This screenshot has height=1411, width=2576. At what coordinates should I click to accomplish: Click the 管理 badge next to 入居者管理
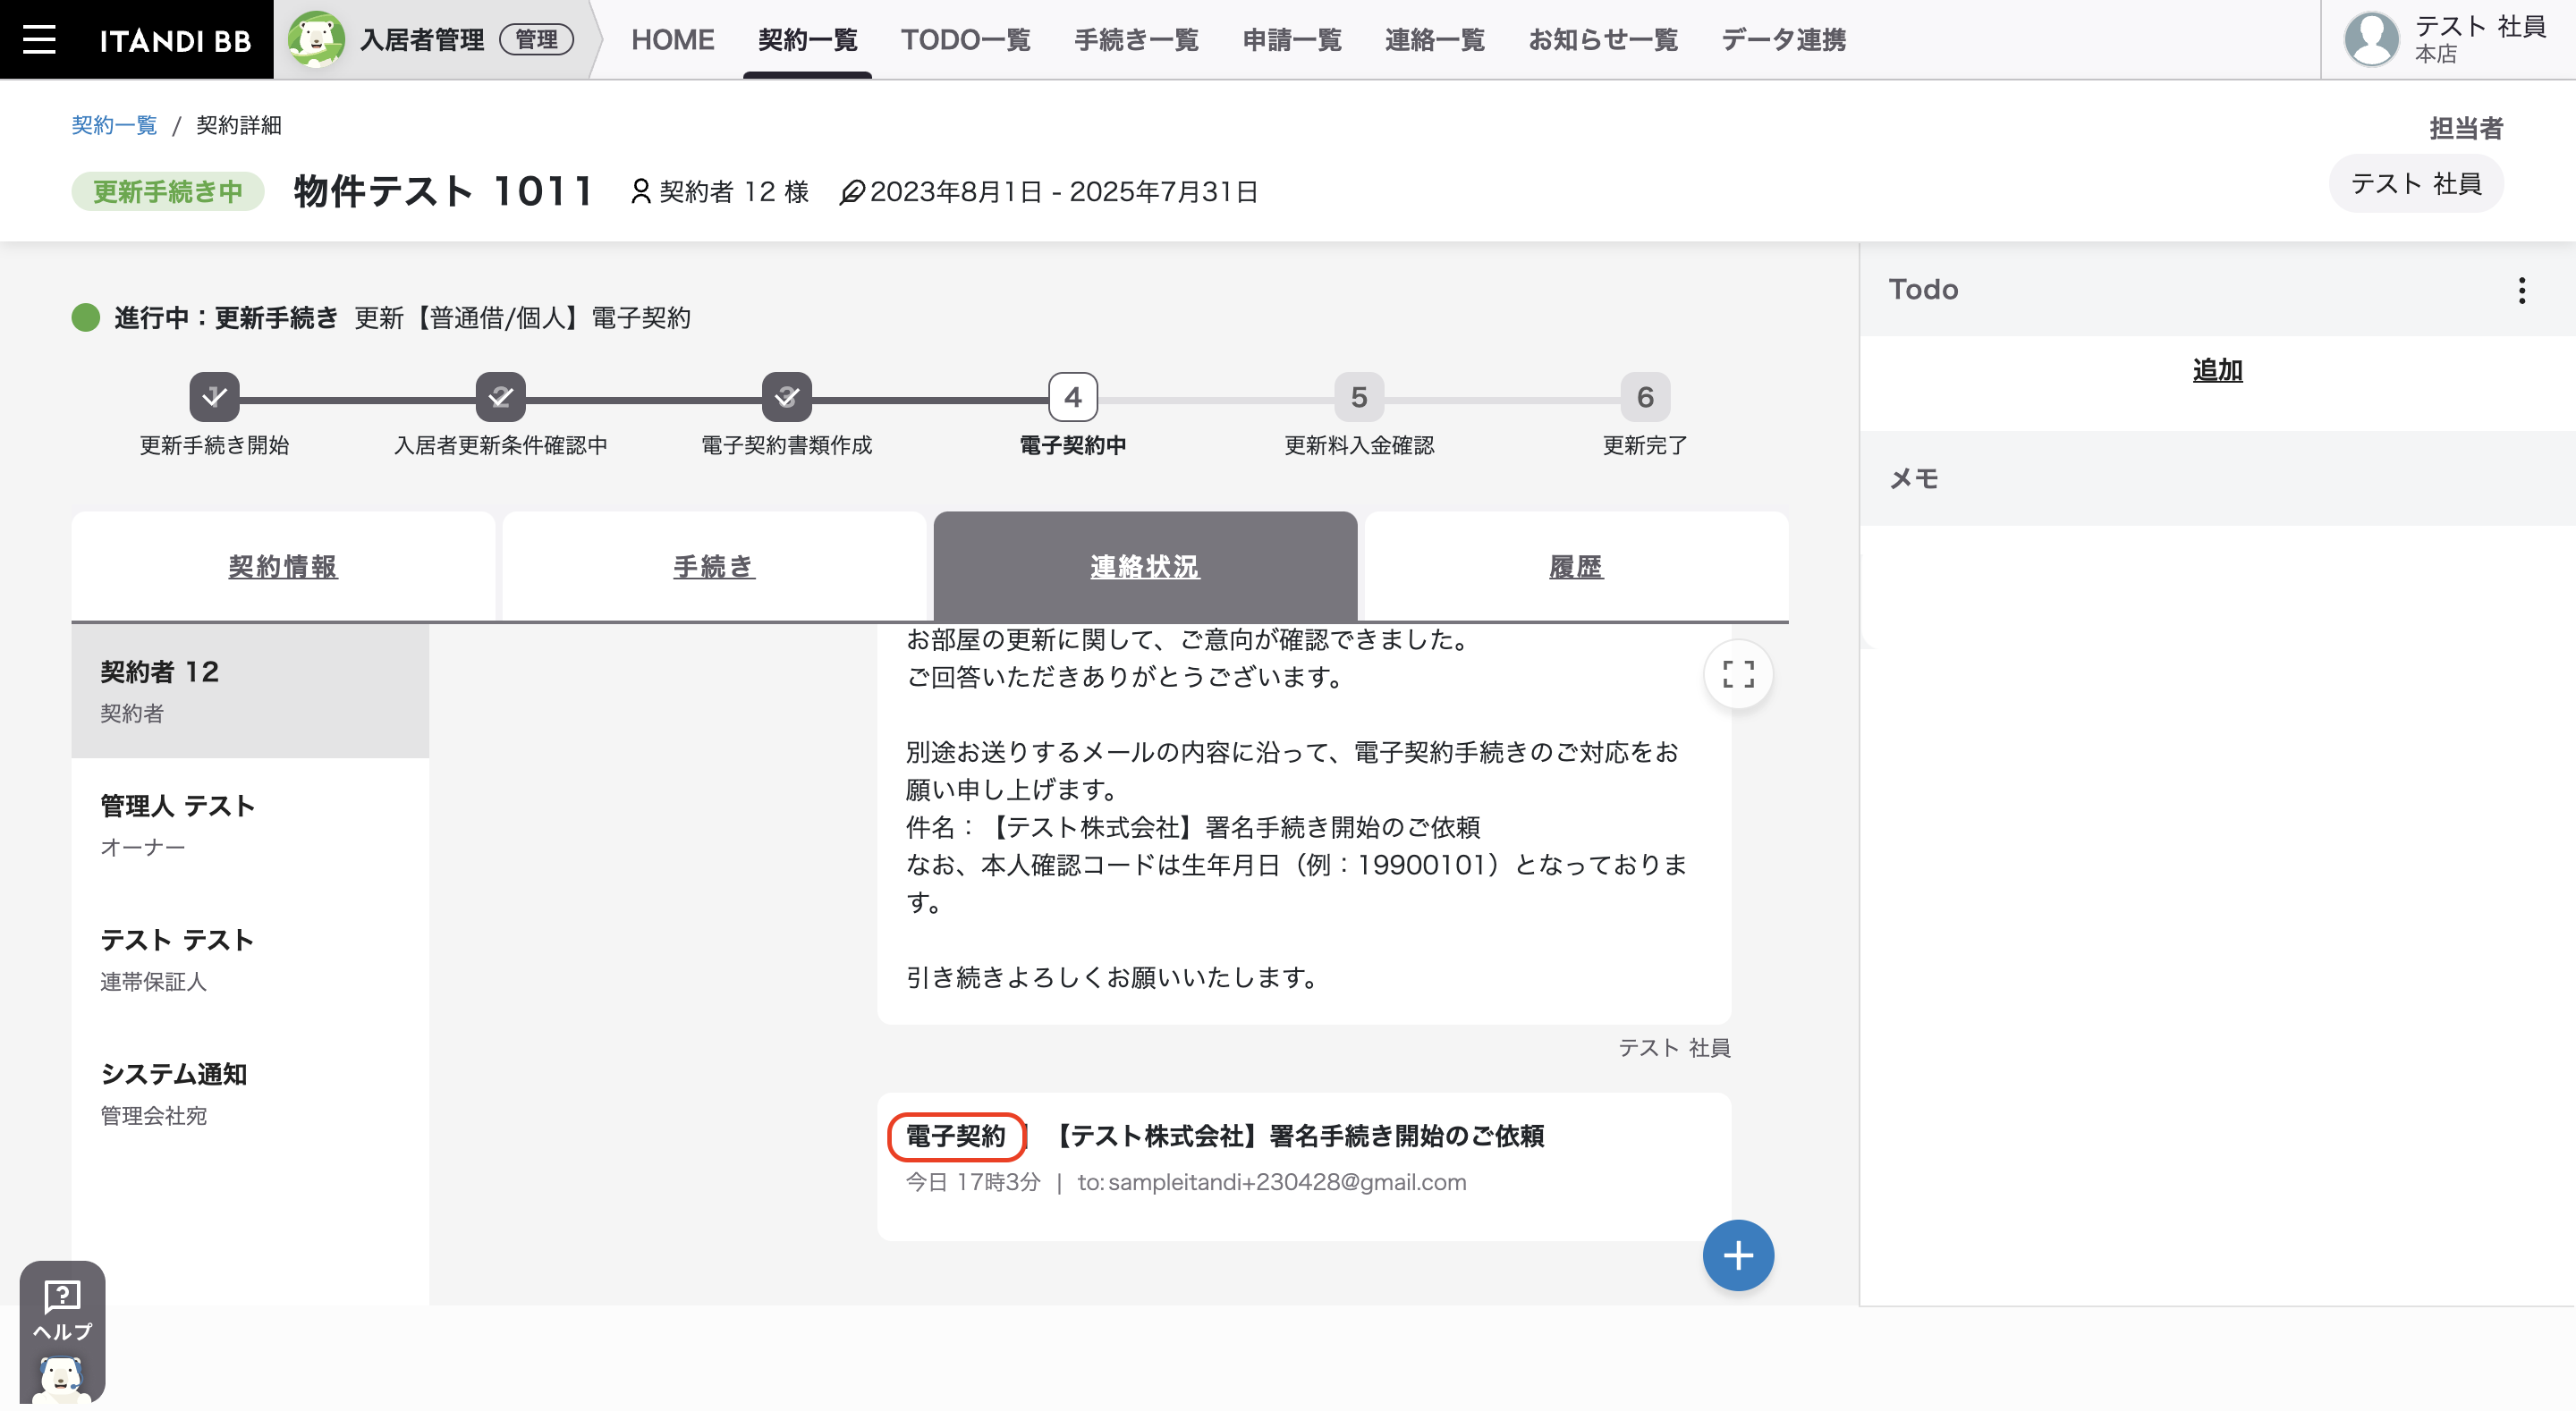(537, 40)
